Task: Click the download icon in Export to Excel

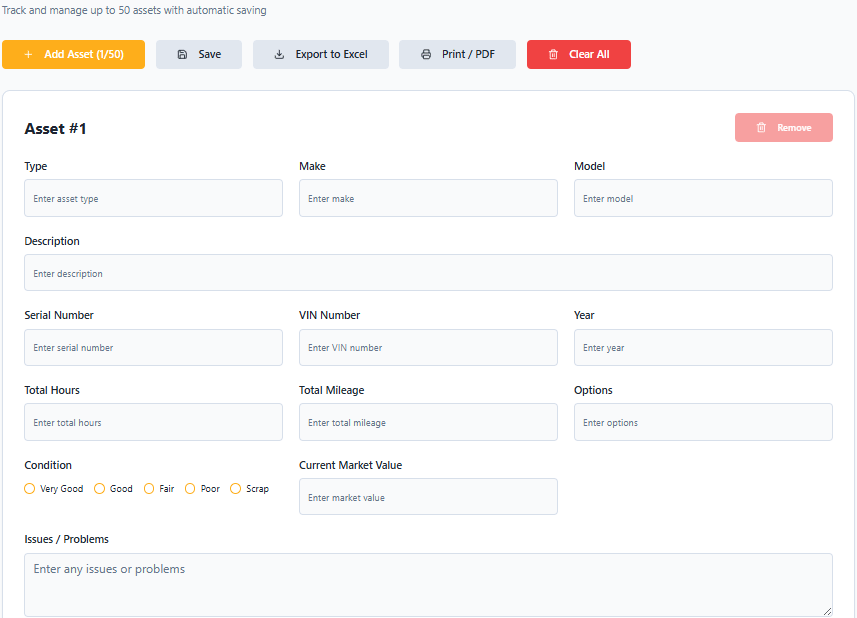Action: click(279, 55)
